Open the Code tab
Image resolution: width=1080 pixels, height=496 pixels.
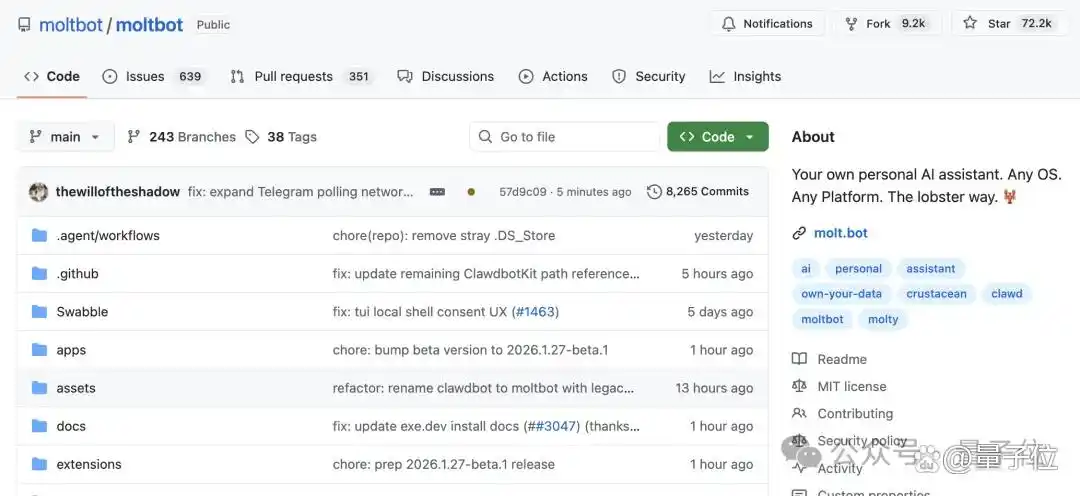pos(52,76)
